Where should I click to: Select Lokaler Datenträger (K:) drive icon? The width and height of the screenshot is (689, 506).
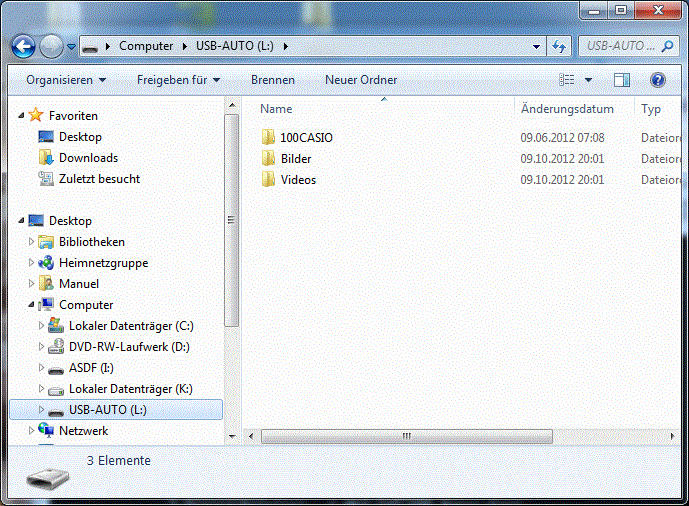point(56,390)
